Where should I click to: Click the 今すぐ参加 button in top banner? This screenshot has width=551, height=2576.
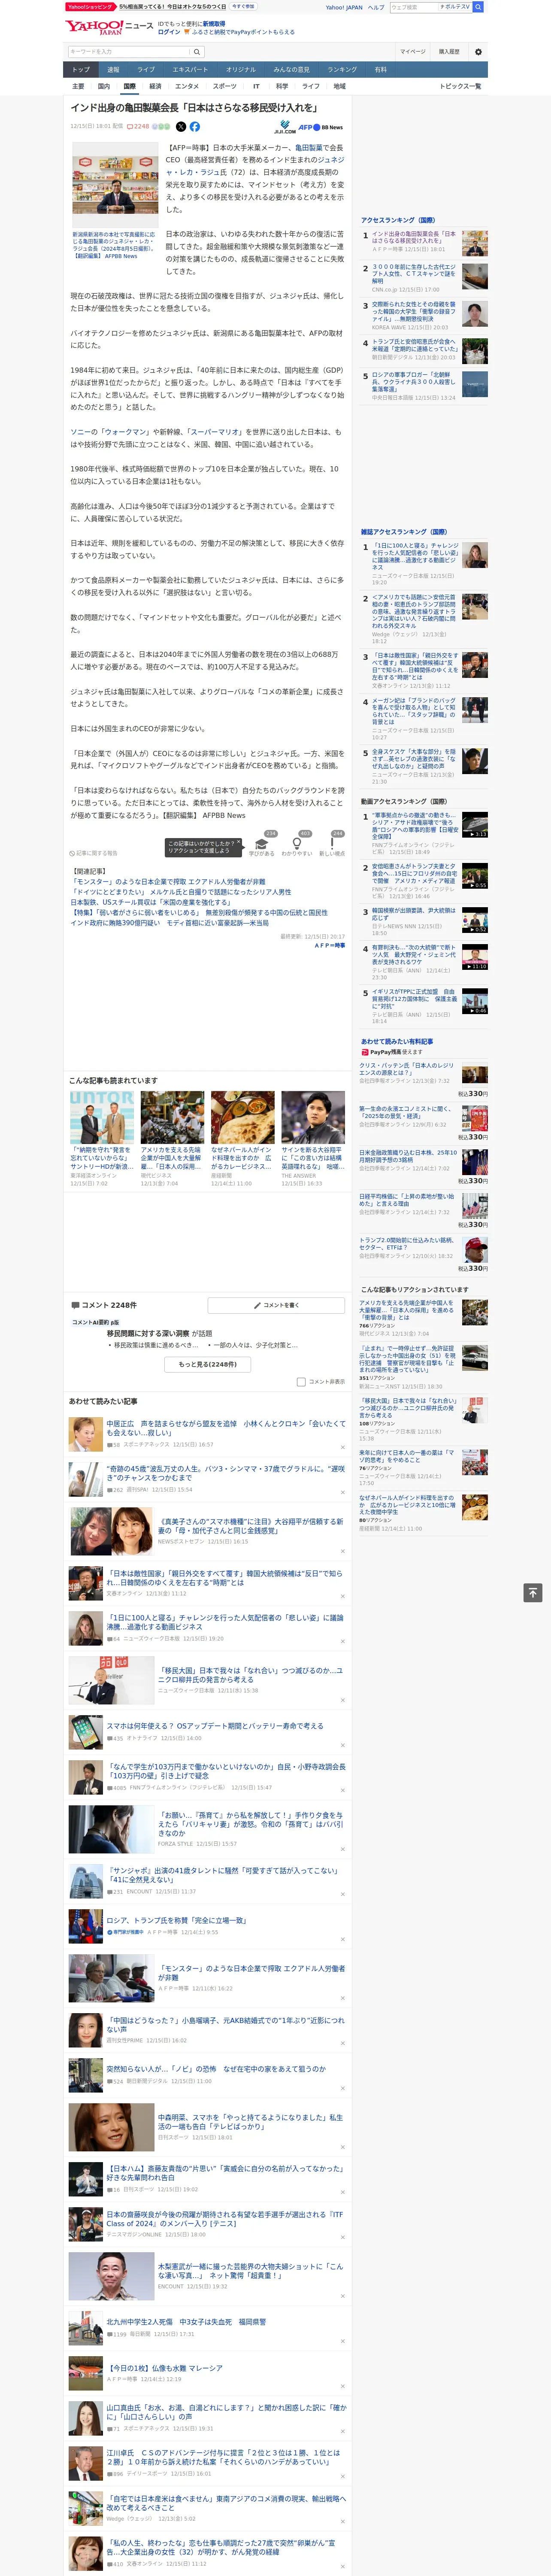coord(243,6)
